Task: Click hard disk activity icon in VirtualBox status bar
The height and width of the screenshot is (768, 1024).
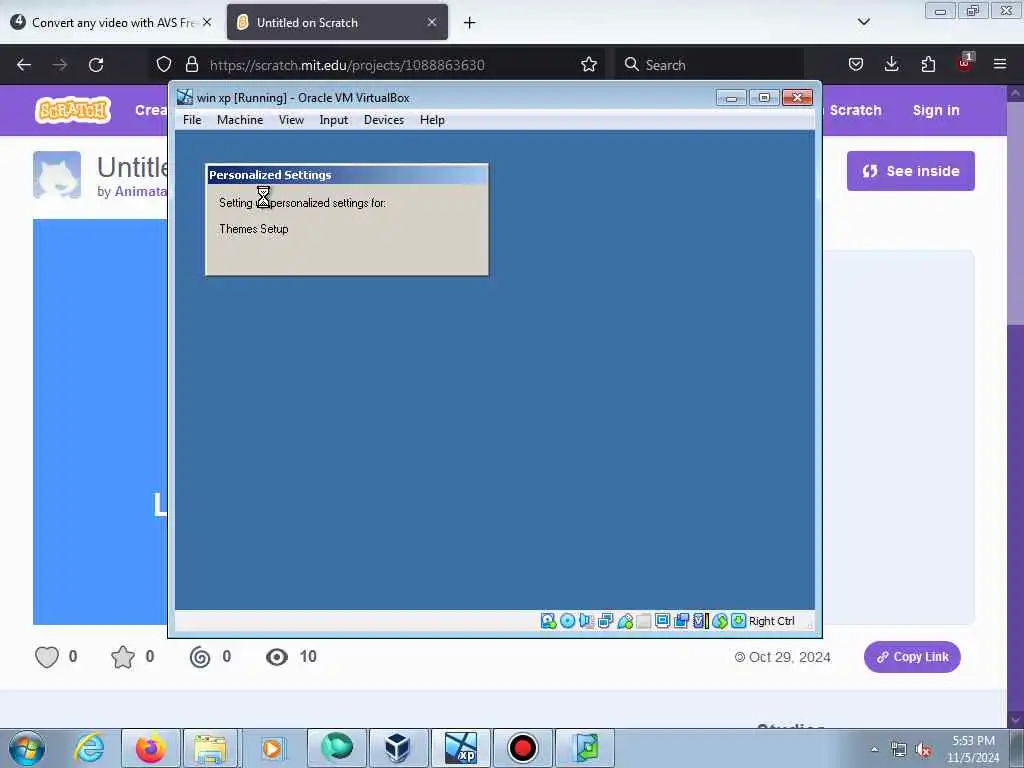Action: [548, 621]
